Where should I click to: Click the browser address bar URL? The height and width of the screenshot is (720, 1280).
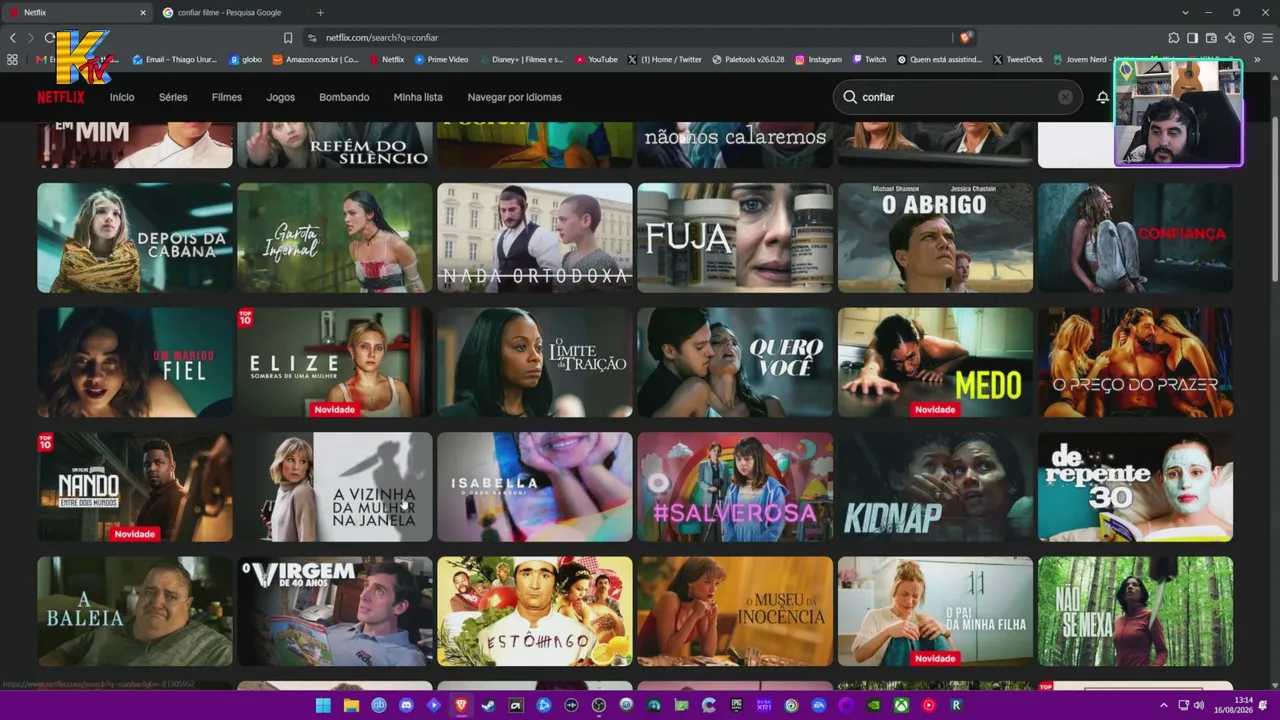pyautogui.click(x=382, y=38)
